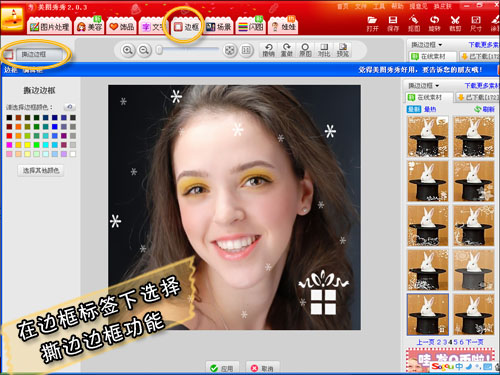This screenshot has height=375, width=500.
Task: Pick the magenta color swatch
Action: 9,145
